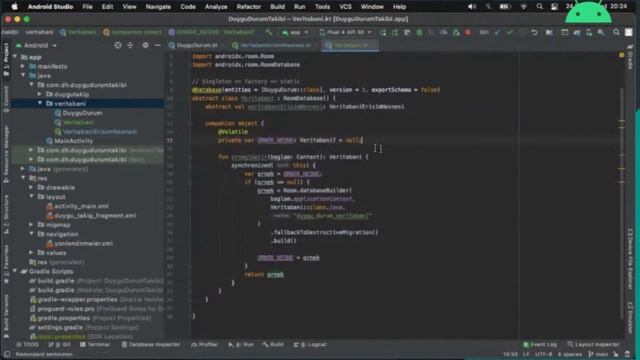Image resolution: width=640 pixels, height=360 pixels.
Task: Open the Pixel 4 API 30 device dropdown
Action: coord(345,32)
